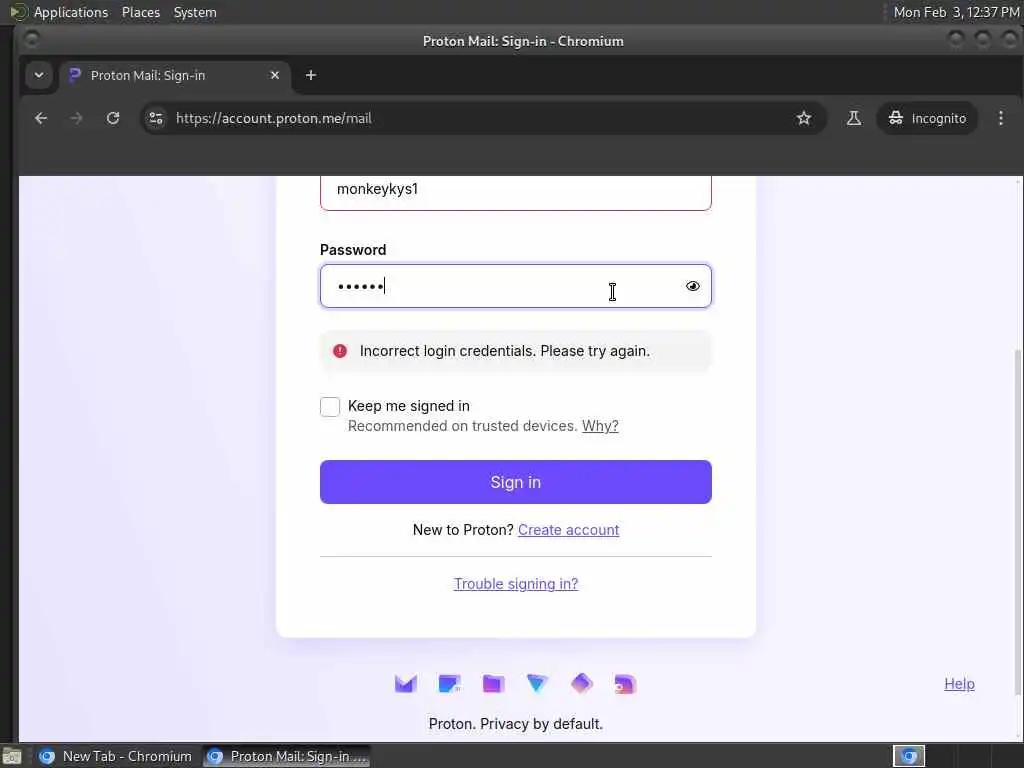Open site information icon in the address bar
Viewport: 1024px width, 768px height.
pyautogui.click(x=156, y=118)
